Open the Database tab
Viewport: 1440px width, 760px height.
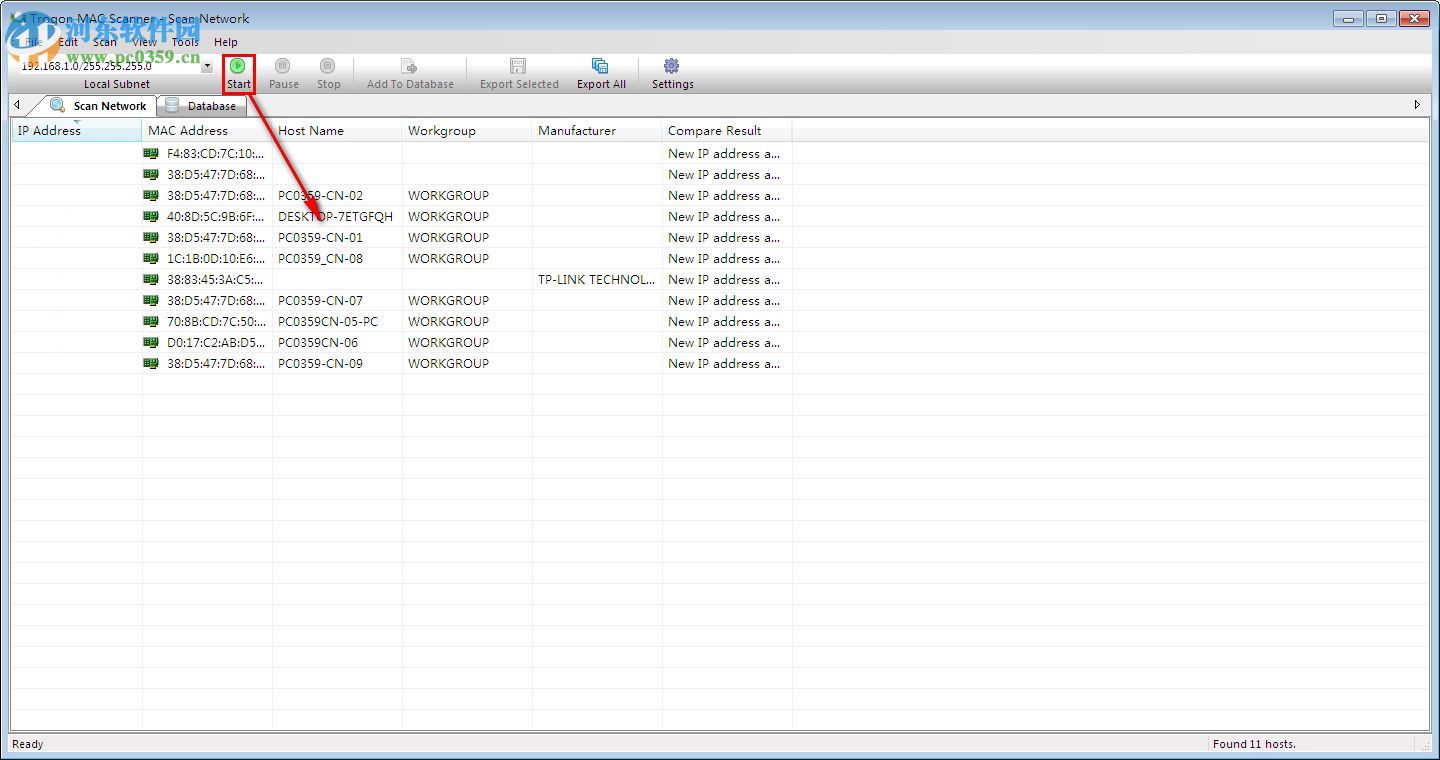pyautogui.click(x=201, y=106)
